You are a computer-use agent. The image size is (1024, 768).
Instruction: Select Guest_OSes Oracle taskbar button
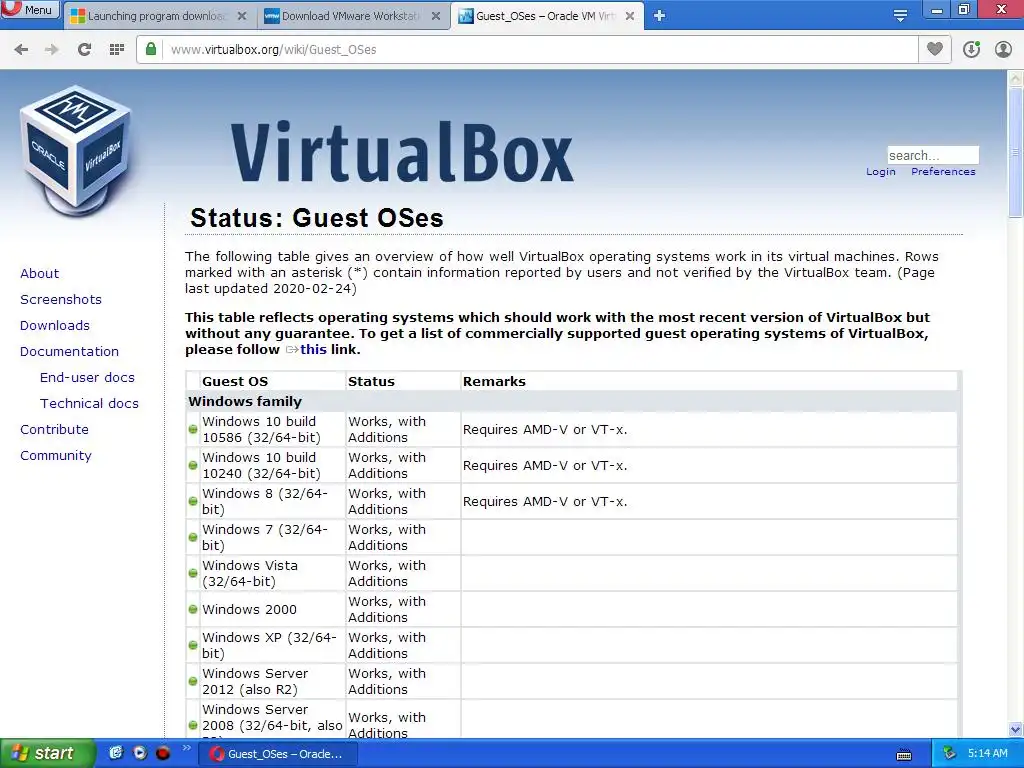coord(278,754)
